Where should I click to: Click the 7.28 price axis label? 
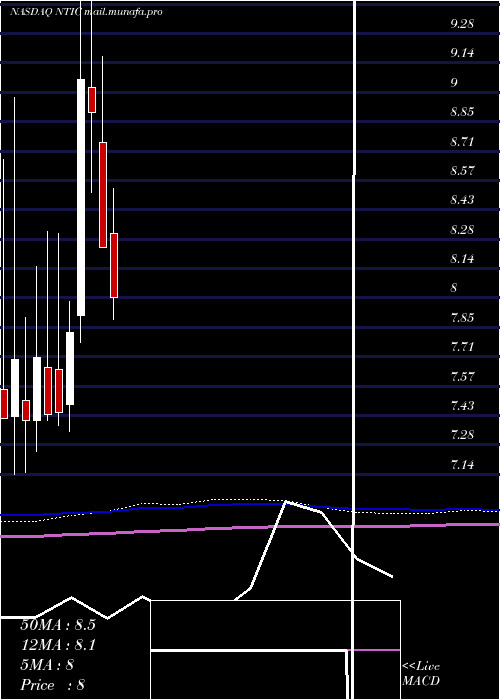462,435
